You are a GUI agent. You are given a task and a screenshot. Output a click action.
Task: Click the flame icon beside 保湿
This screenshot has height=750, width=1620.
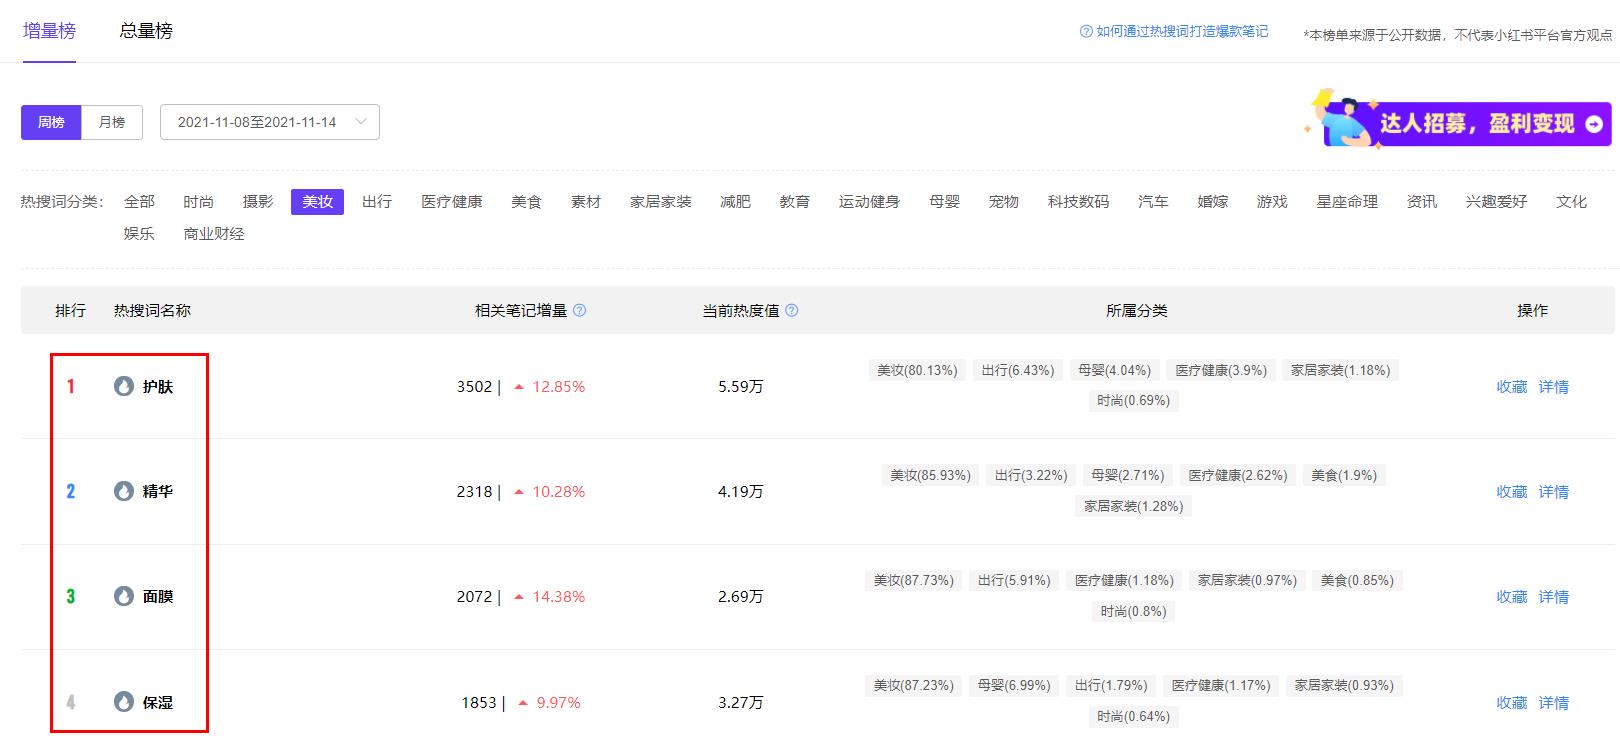124,702
